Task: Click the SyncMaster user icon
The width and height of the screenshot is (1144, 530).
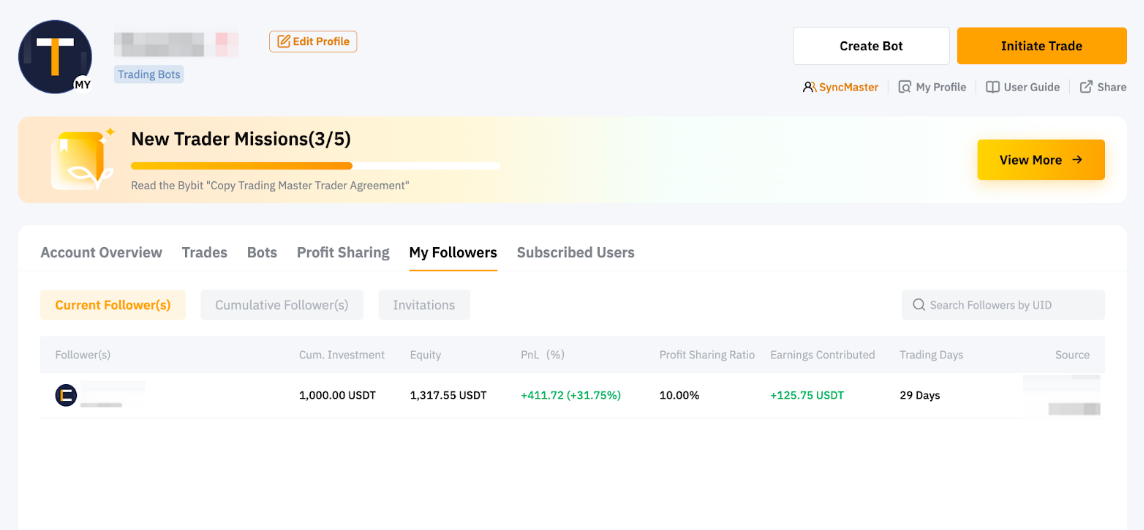Action: click(x=809, y=87)
